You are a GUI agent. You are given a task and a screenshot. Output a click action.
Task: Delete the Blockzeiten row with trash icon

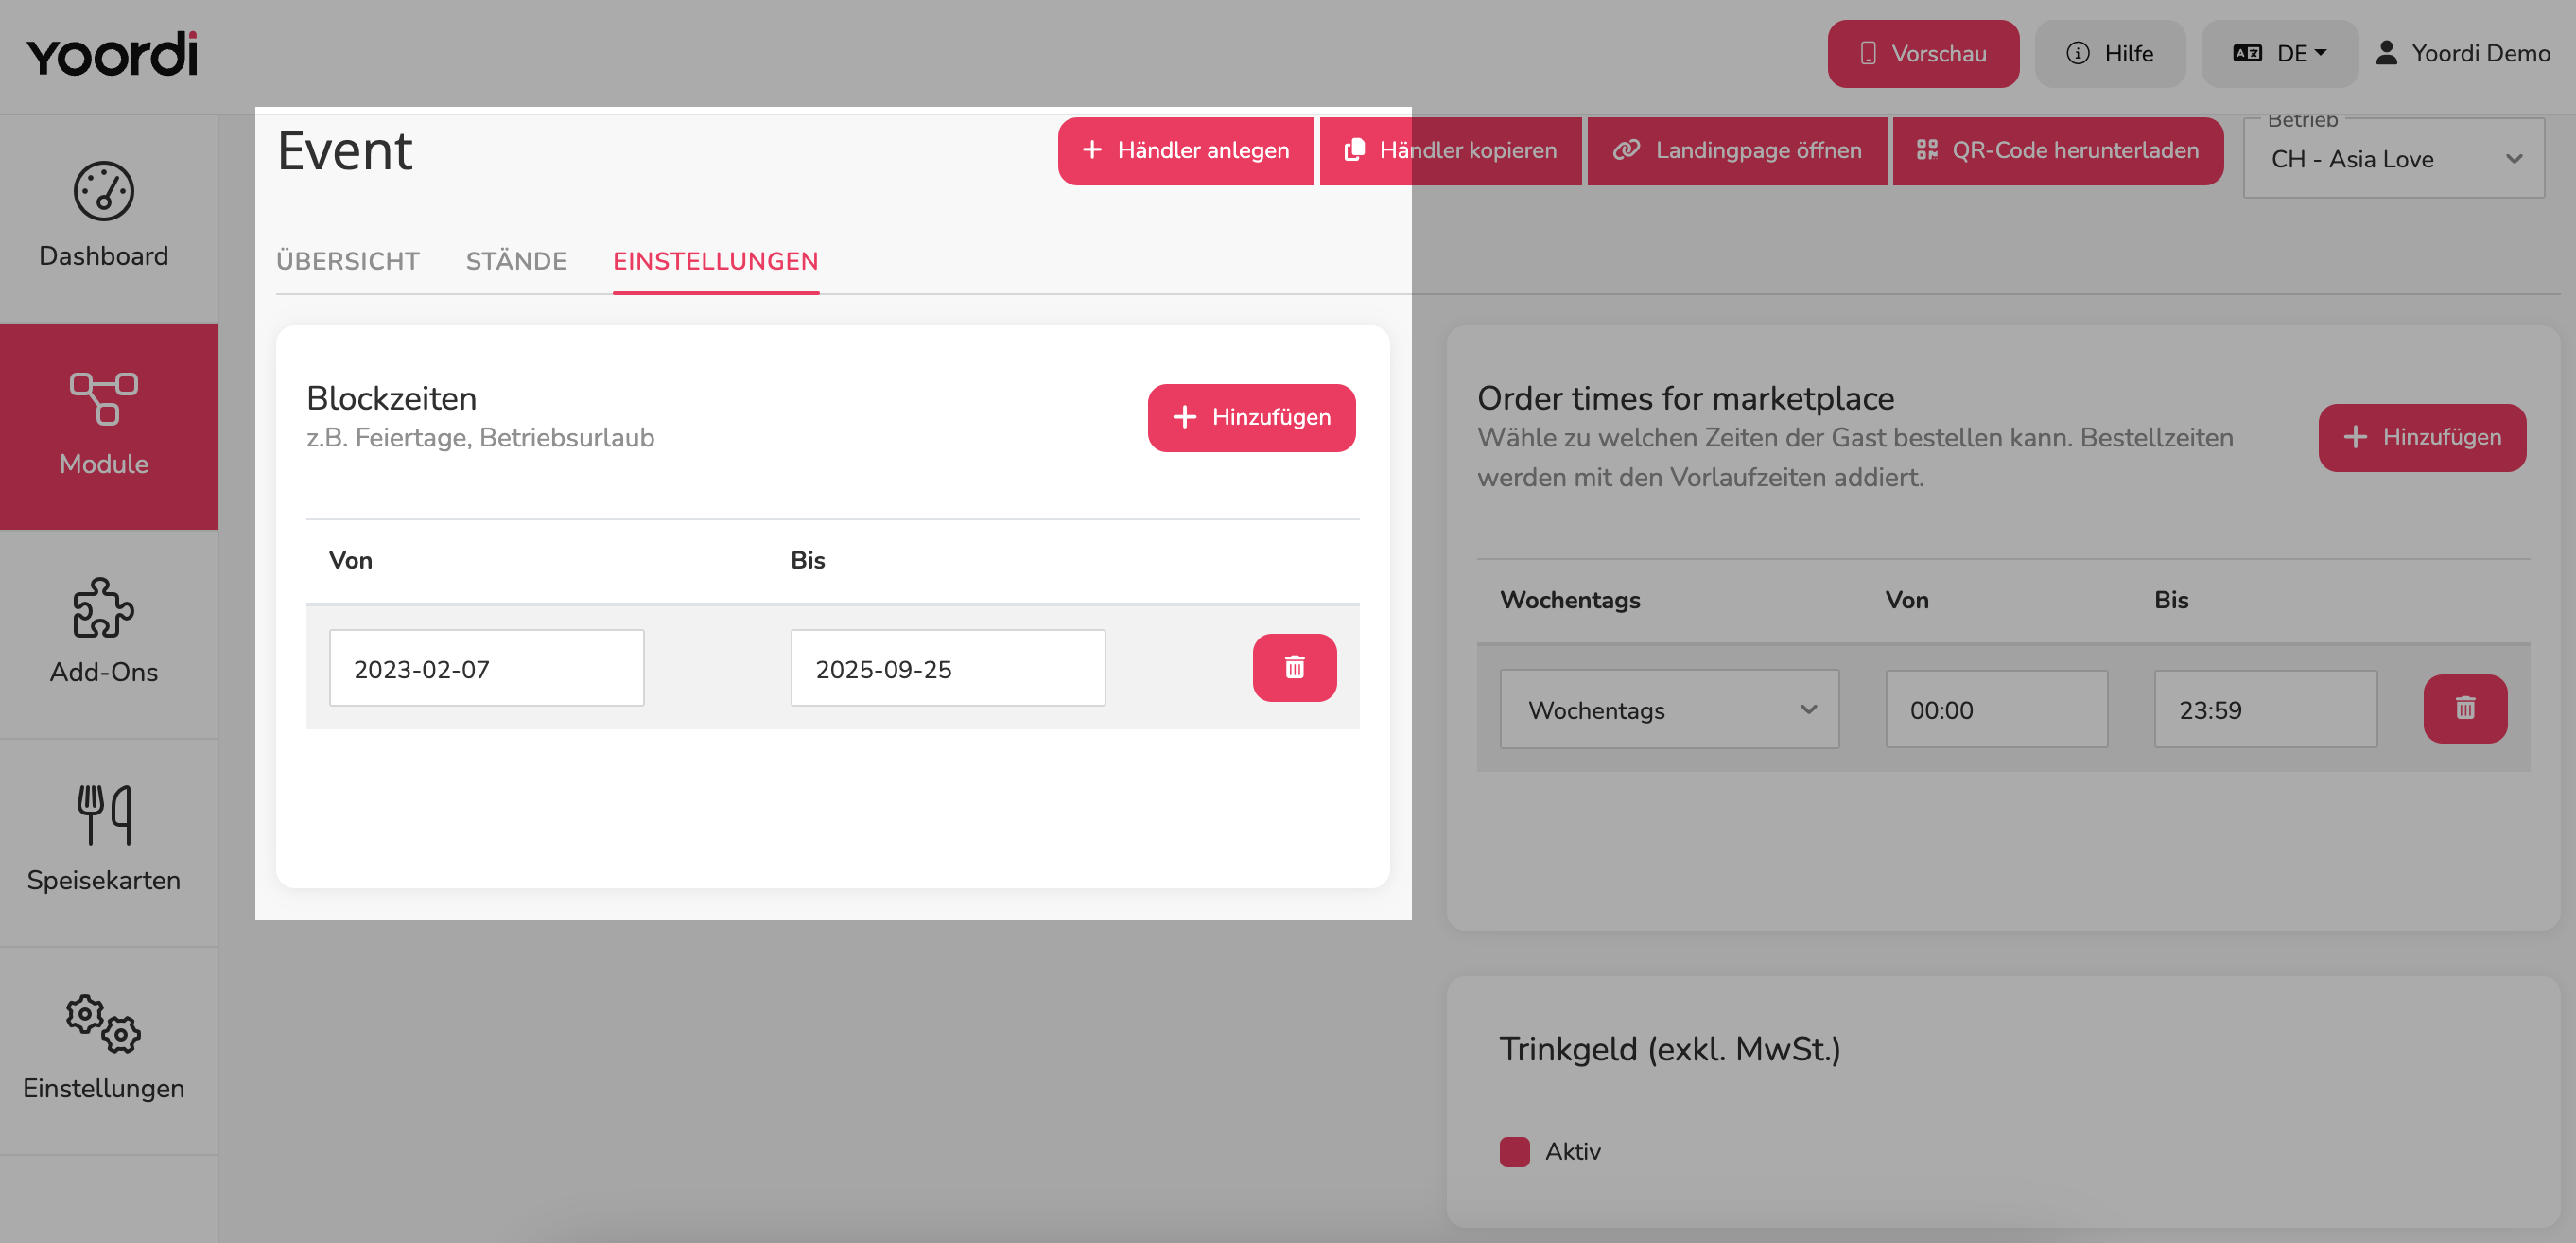(1294, 667)
